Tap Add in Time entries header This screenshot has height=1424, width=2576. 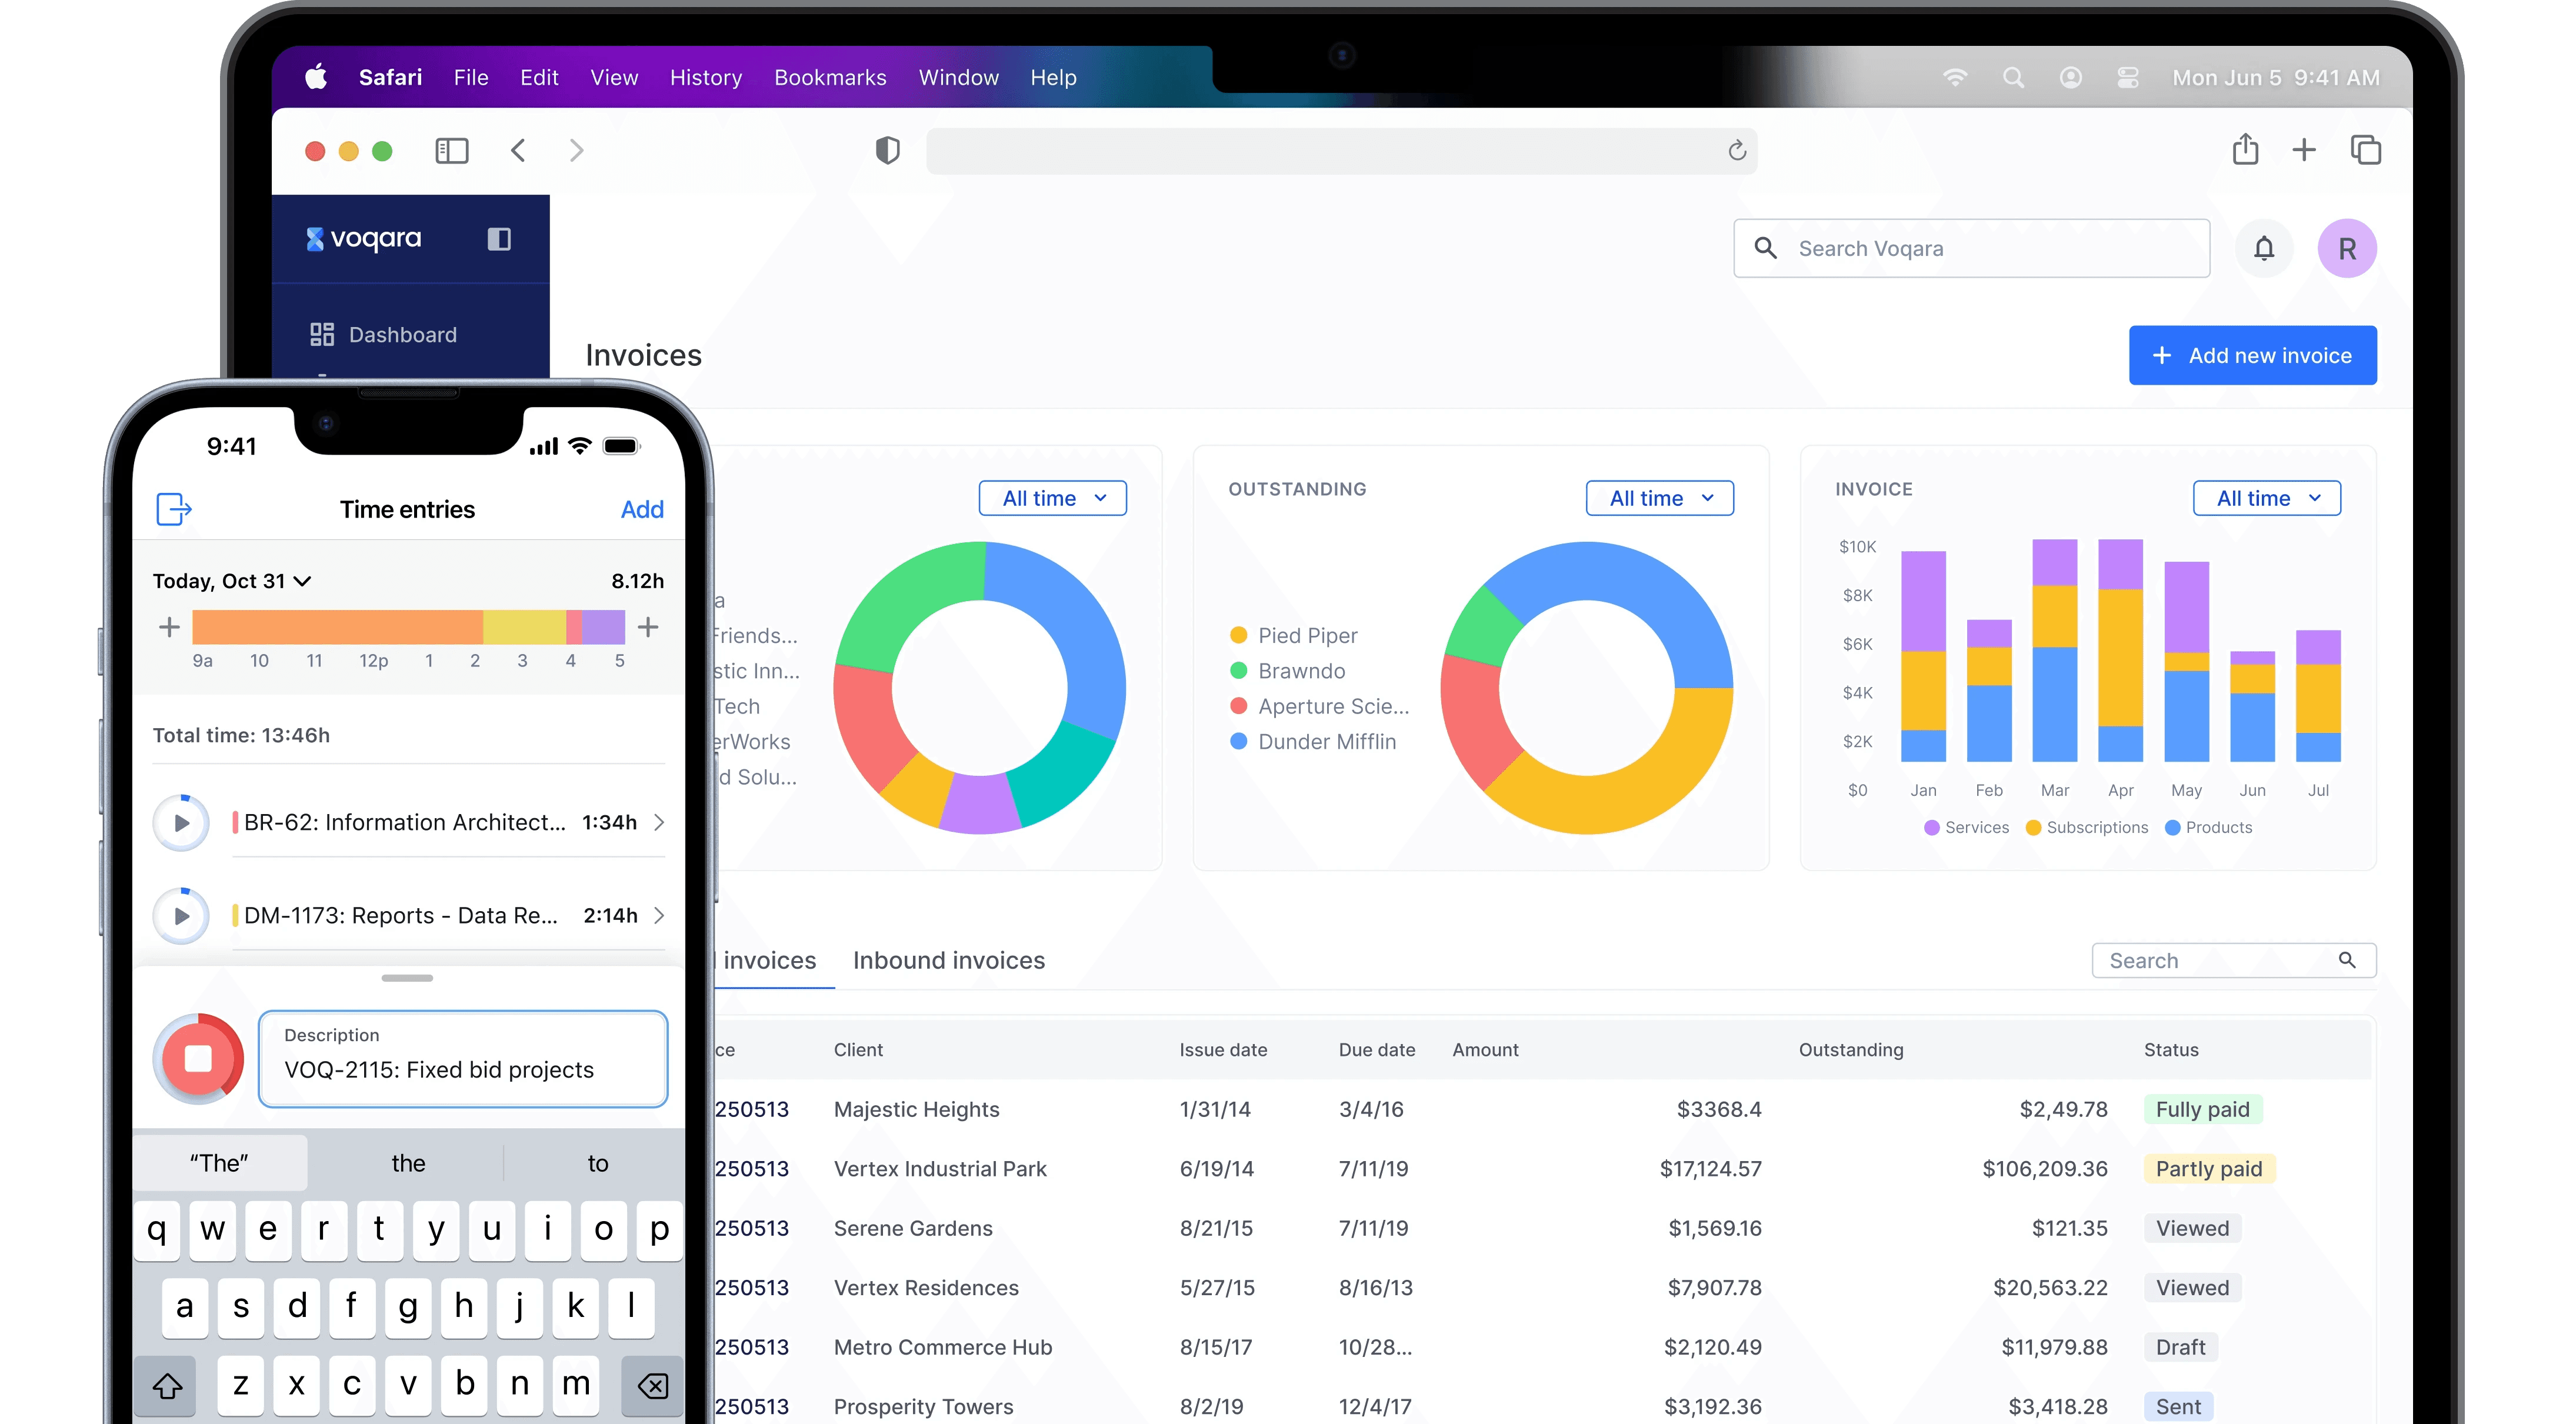[x=641, y=509]
